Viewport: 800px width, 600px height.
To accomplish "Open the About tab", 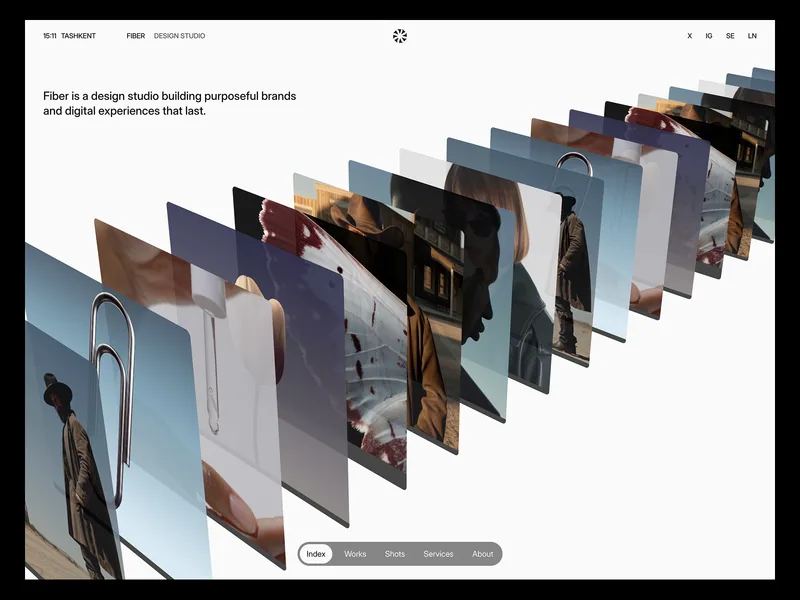I will point(483,554).
